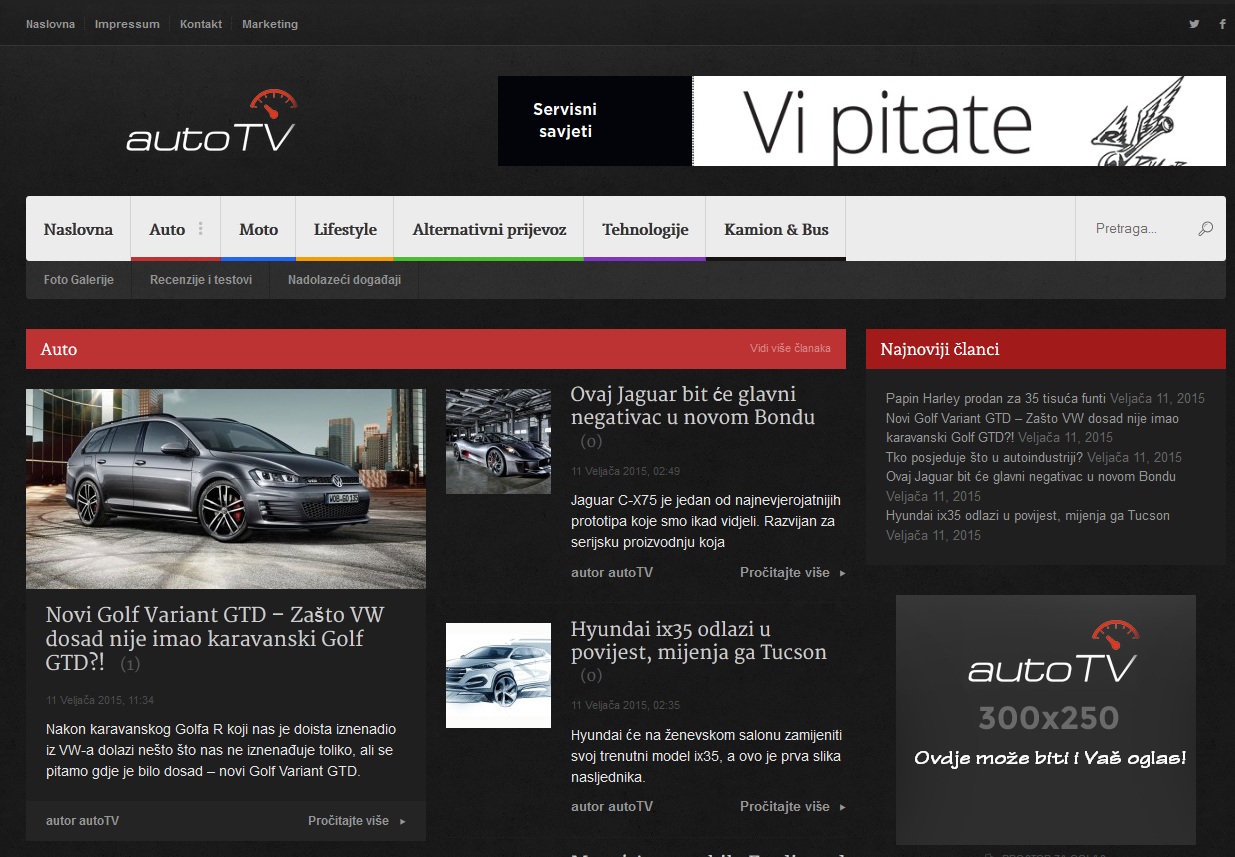Open sidebar link Ovaj Jaguar bit će
The height and width of the screenshot is (857, 1235).
pos(1031,476)
